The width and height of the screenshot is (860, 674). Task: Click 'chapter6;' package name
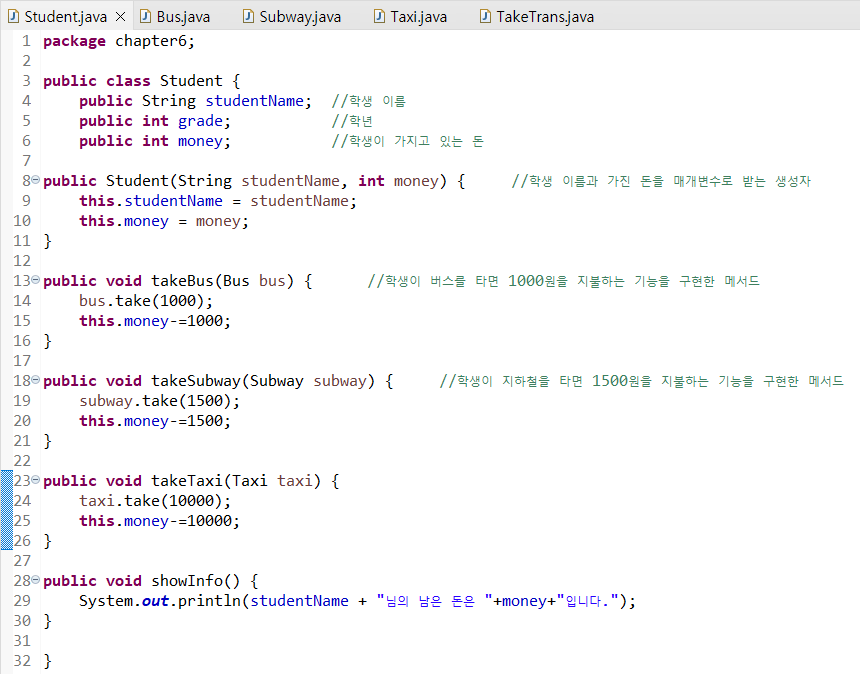[x=155, y=41]
